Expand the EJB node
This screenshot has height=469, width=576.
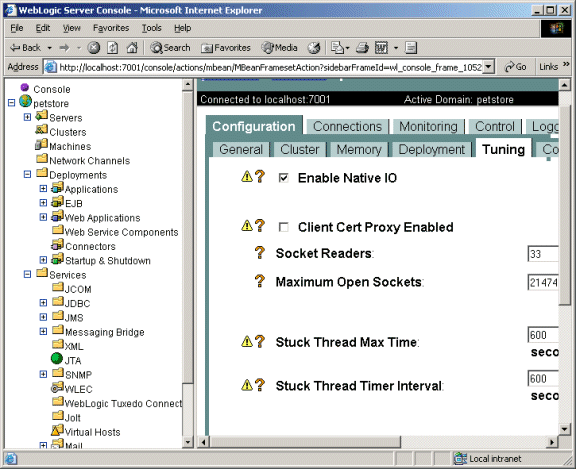[43, 203]
